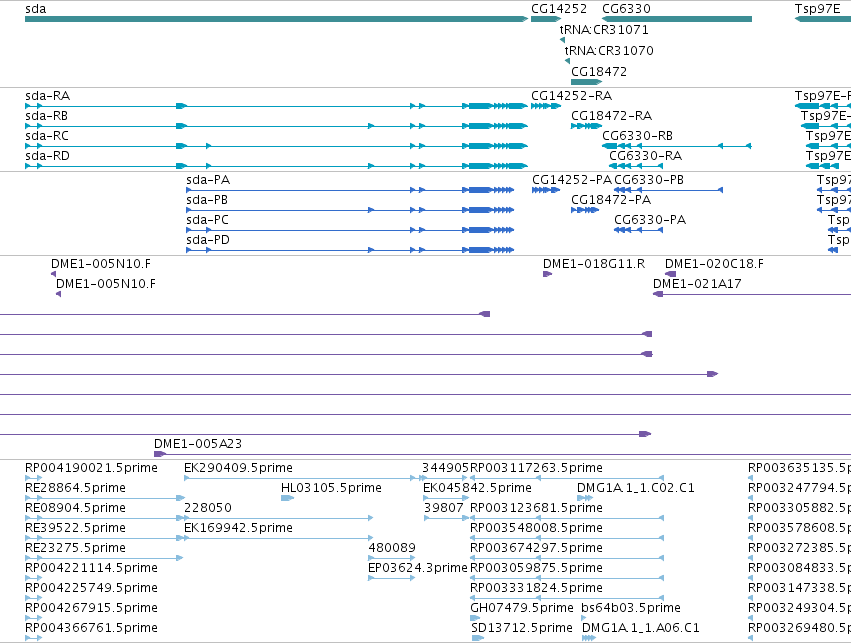Viewport: 851px width, 643px height.
Task: Click EST RP003331824.5prime
Action: coord(567,599)
